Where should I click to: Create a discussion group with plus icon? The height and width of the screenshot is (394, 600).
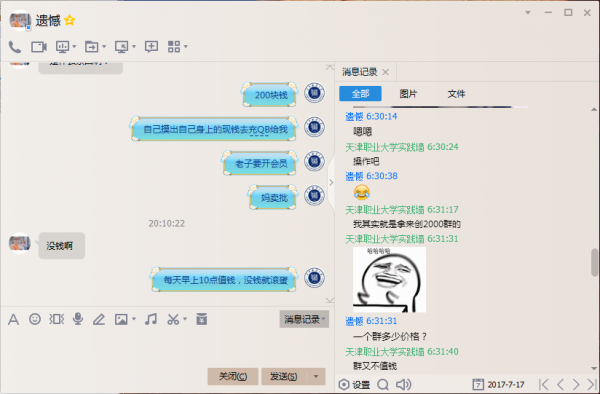(x=152, y=47)
